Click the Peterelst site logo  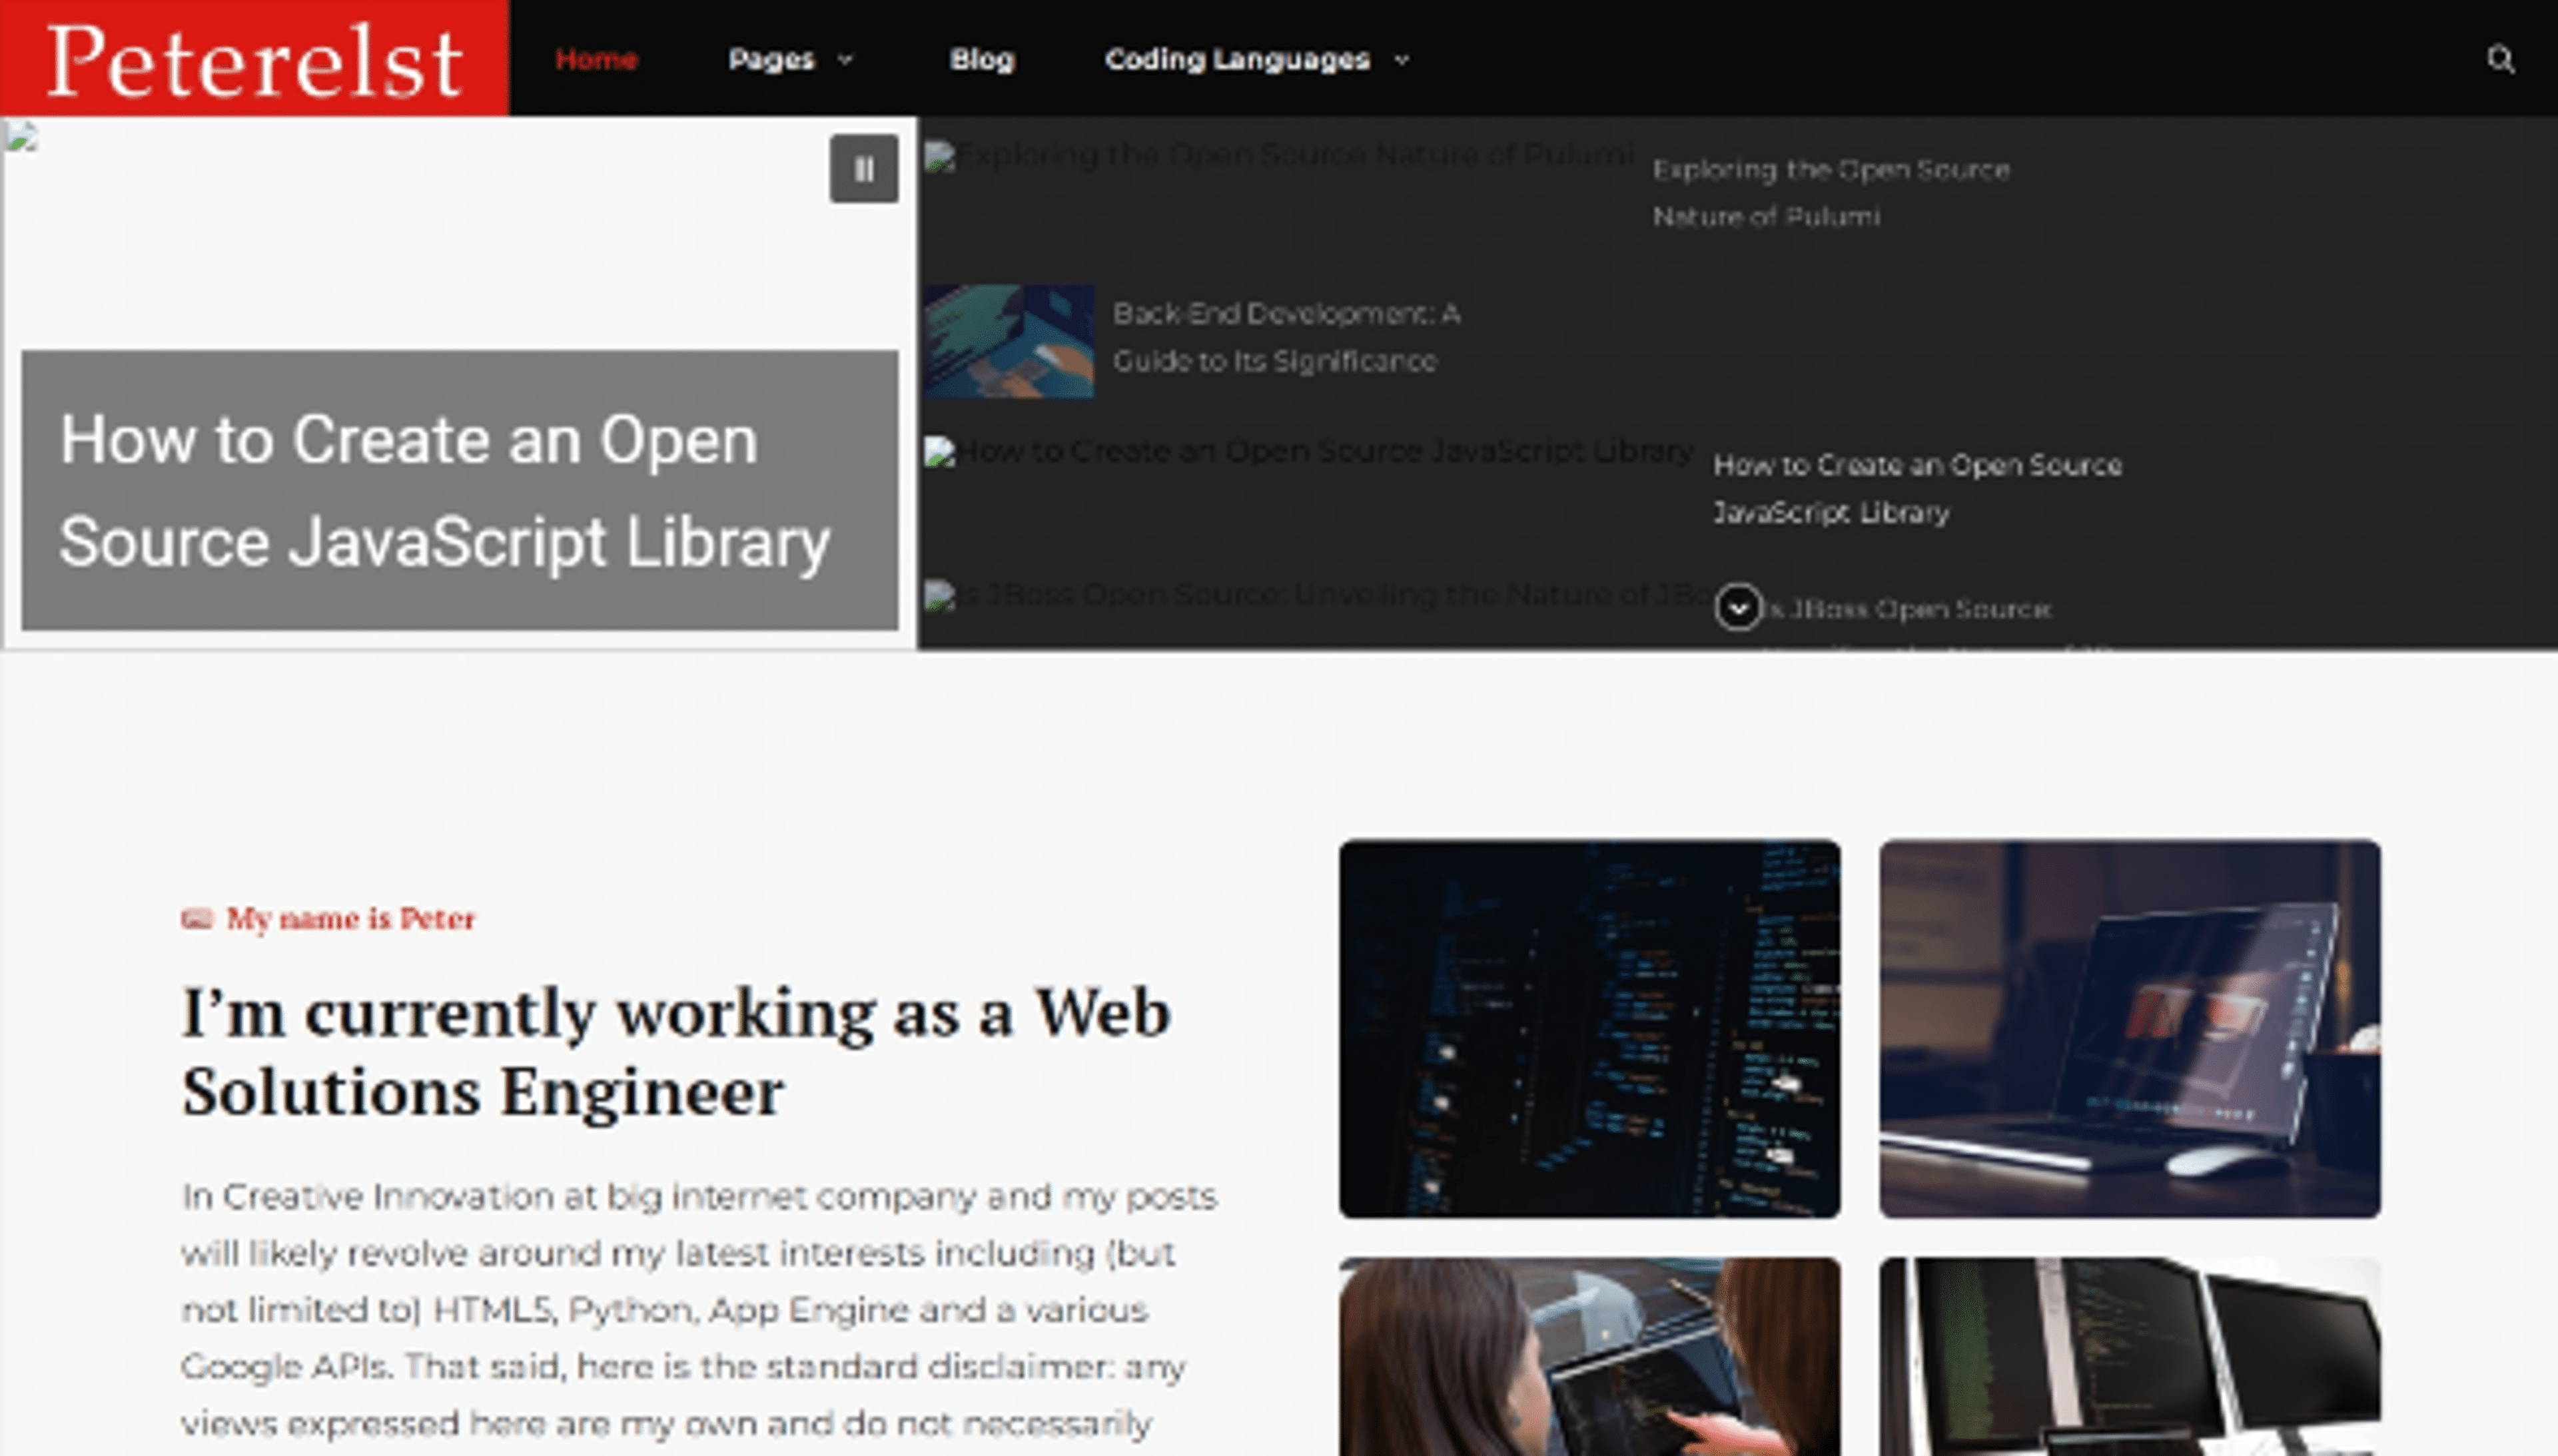point(254,60)
